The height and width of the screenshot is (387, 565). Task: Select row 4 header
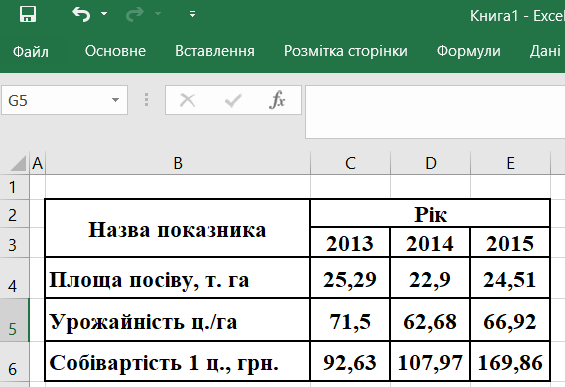click(x=14, y=278)
